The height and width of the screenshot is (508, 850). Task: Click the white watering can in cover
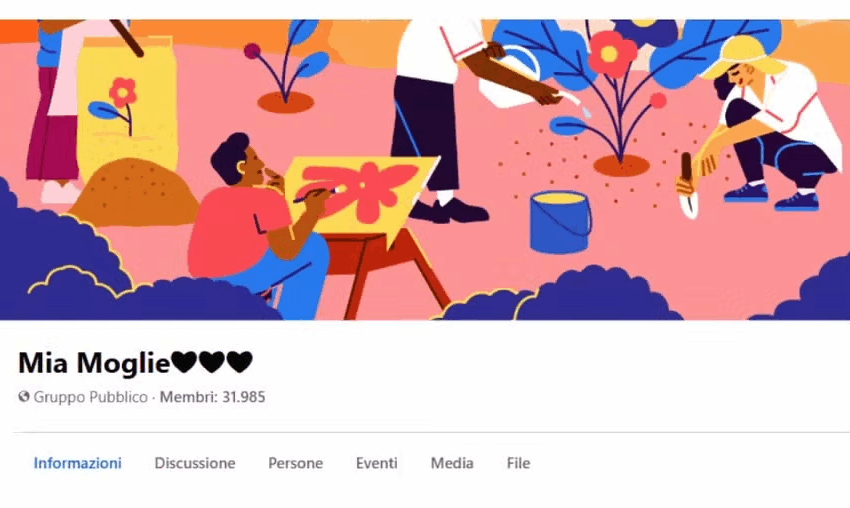515,79
